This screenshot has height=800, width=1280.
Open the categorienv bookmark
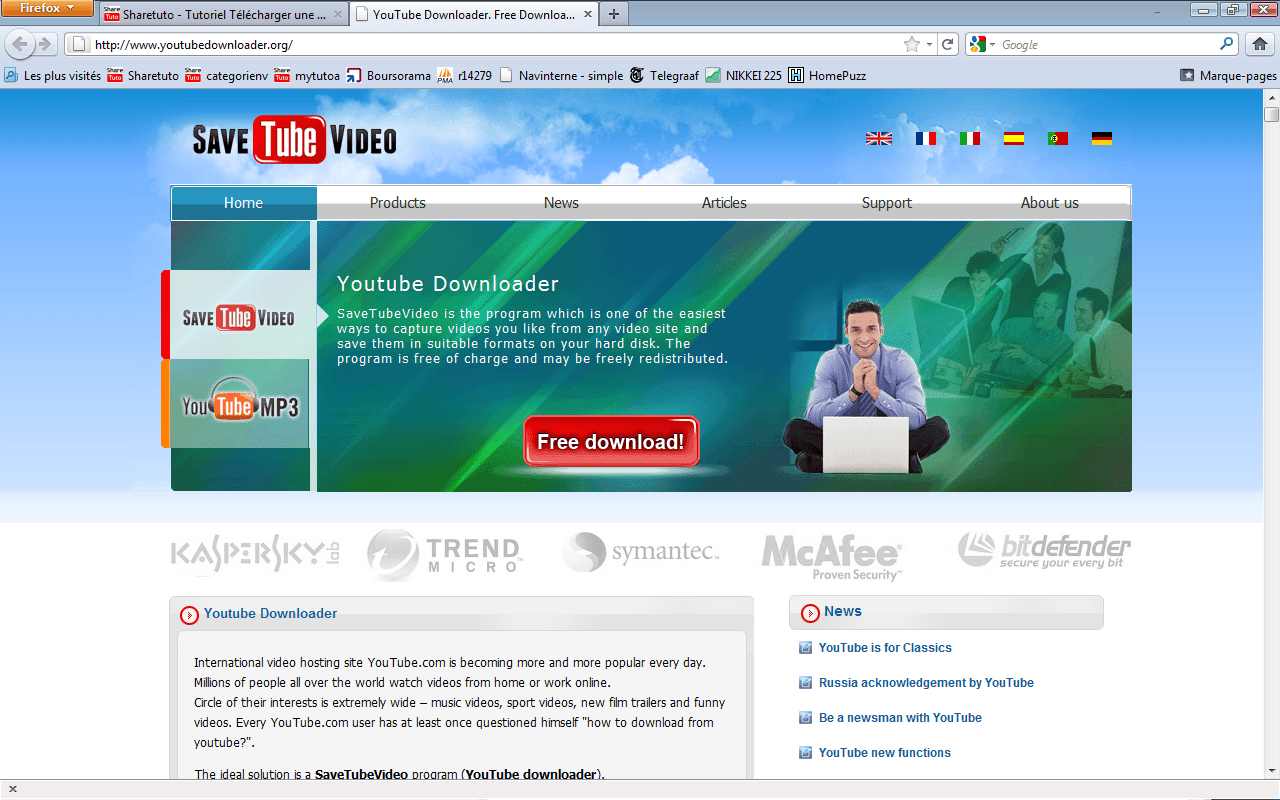point(227,75)
